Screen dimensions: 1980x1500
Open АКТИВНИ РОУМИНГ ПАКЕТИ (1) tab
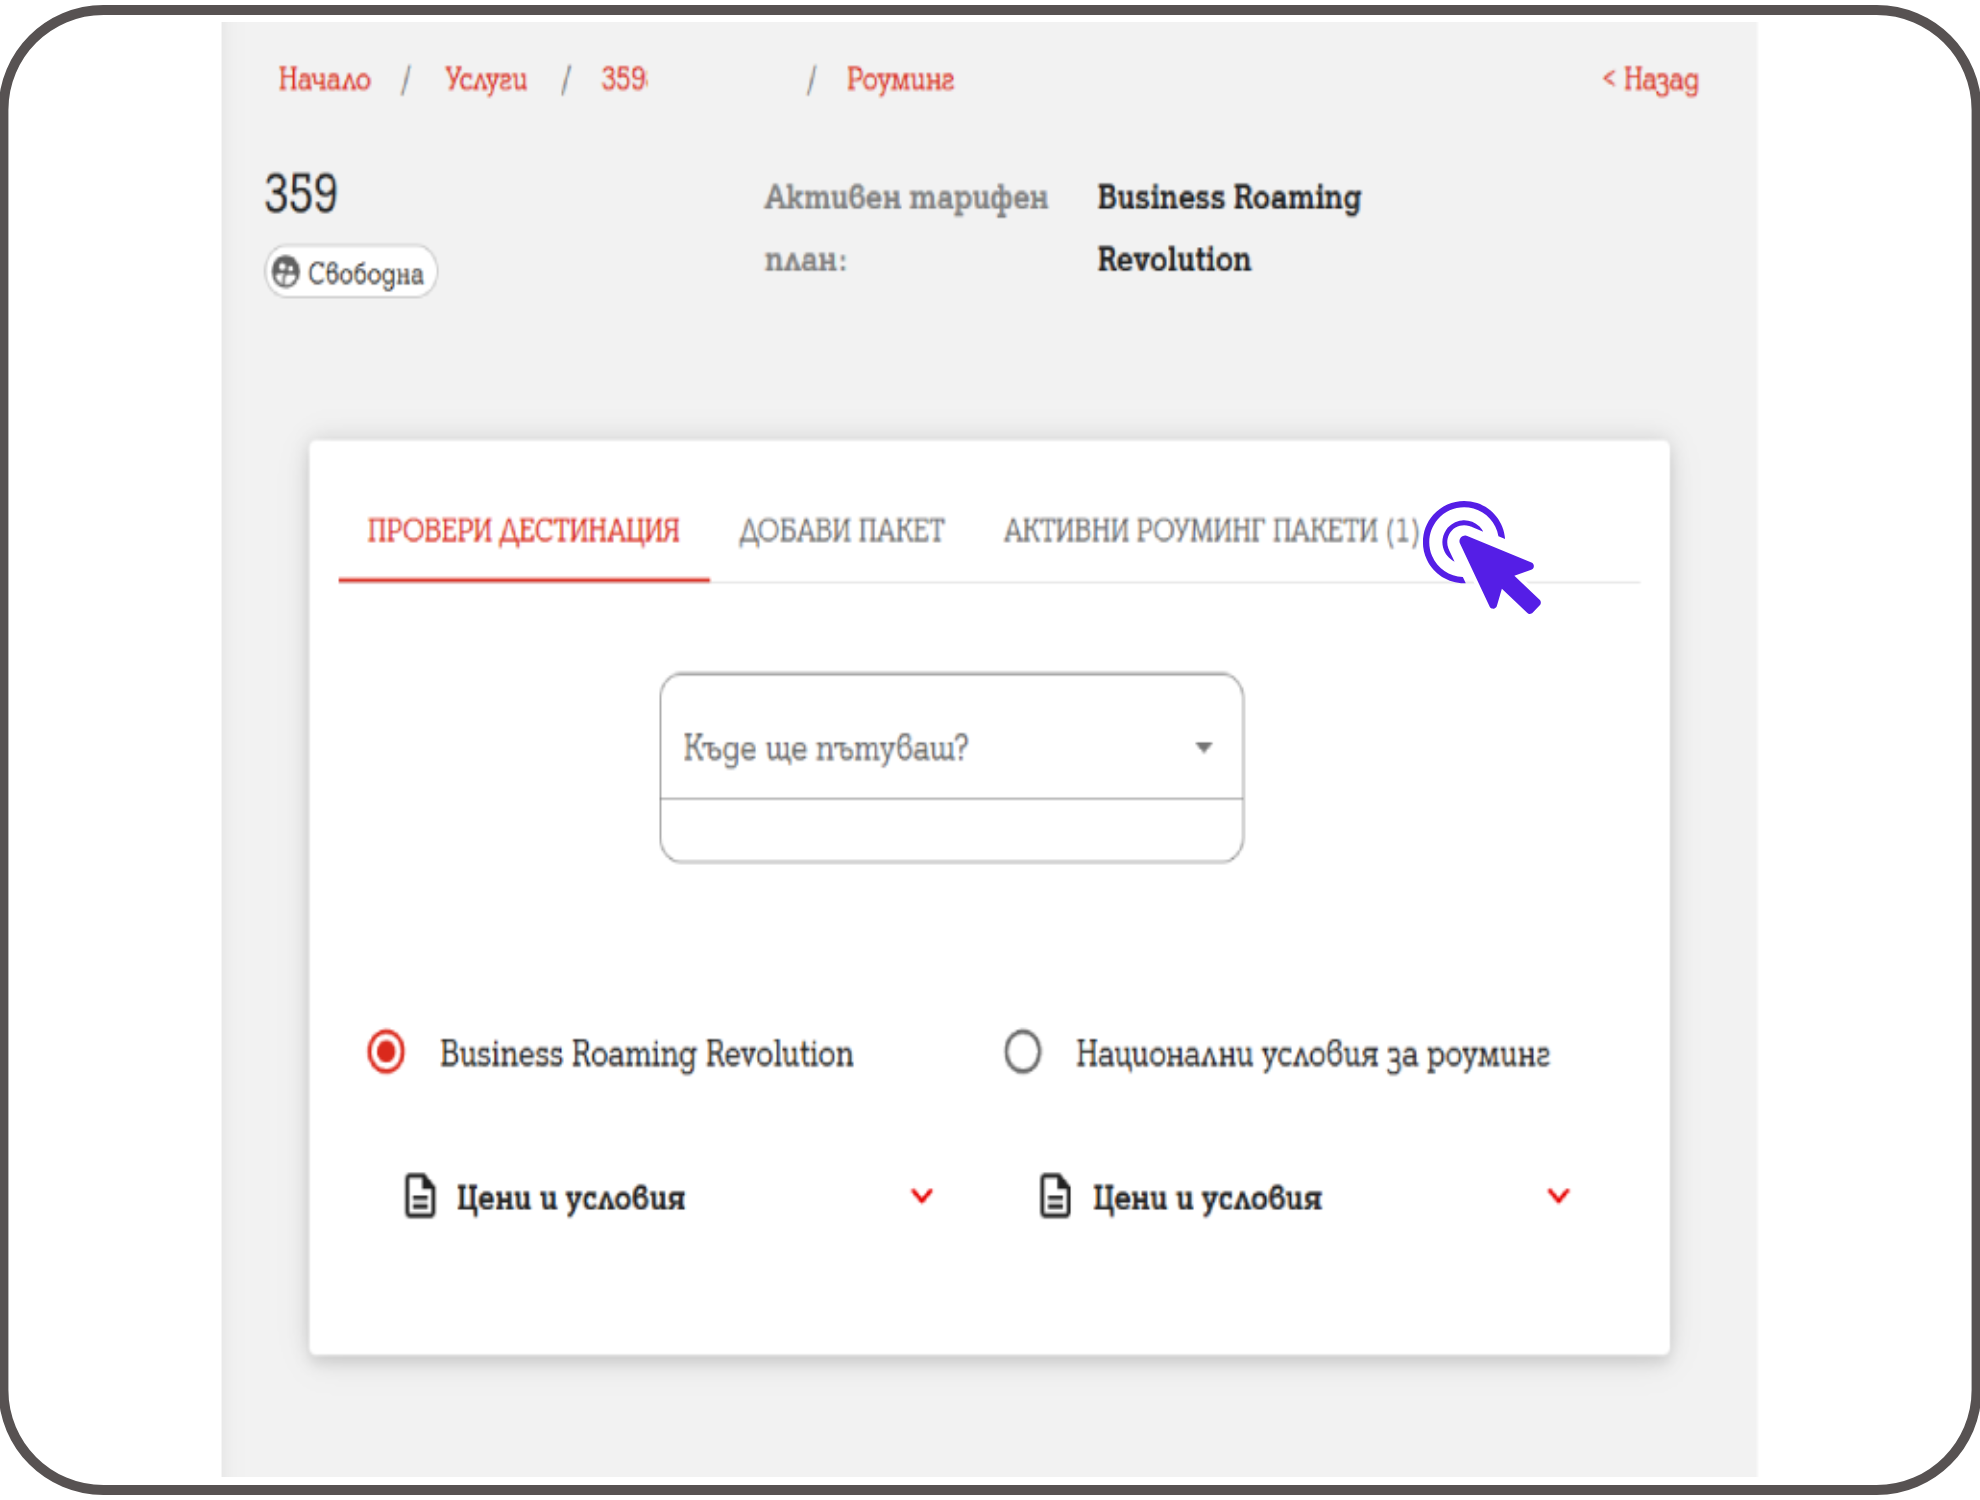1211,530
